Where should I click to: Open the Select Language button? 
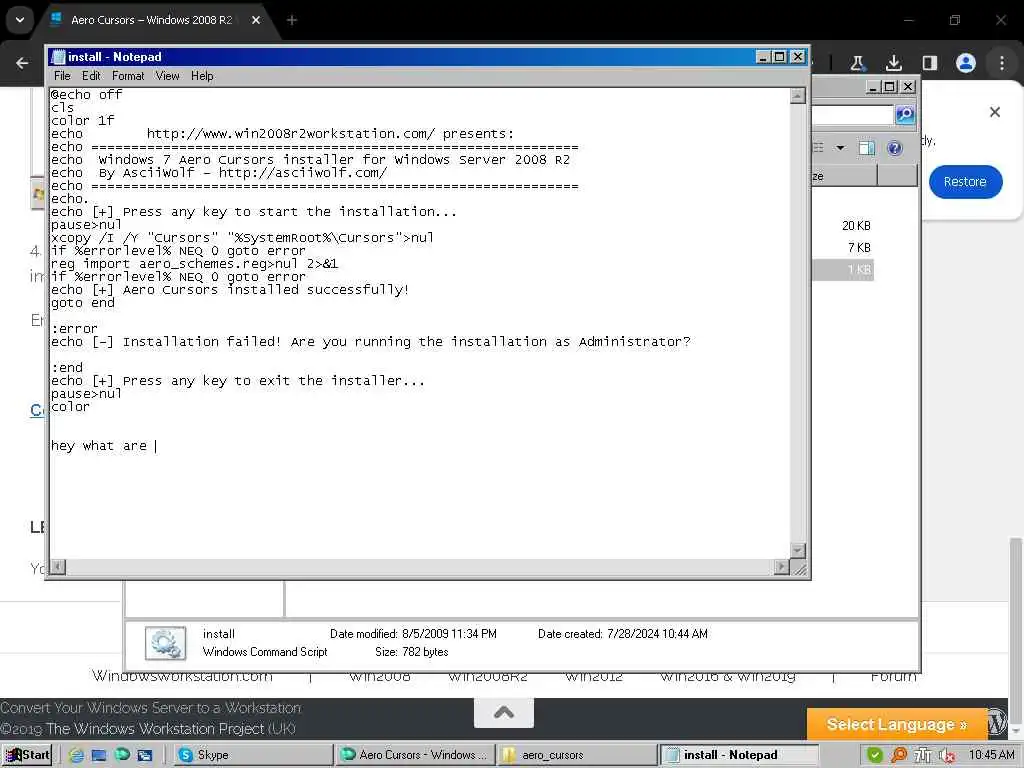[896, 724]
